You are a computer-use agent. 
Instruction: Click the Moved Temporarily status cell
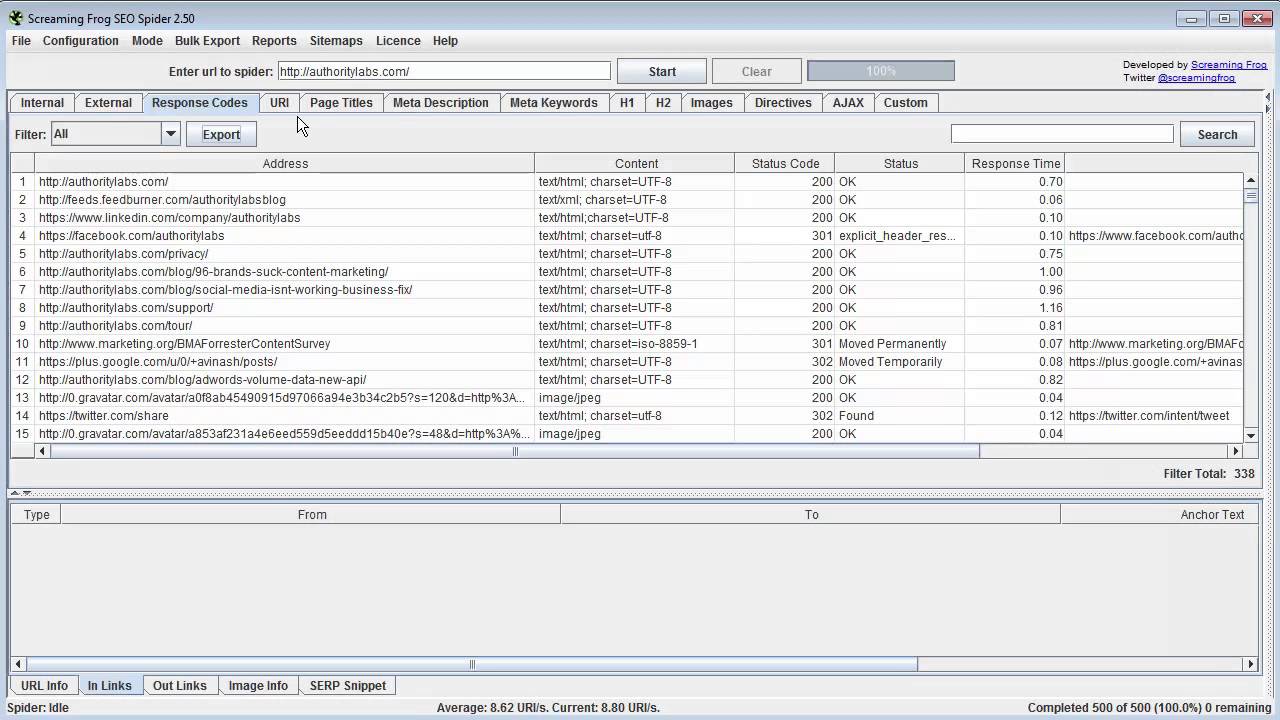[900, 362]
